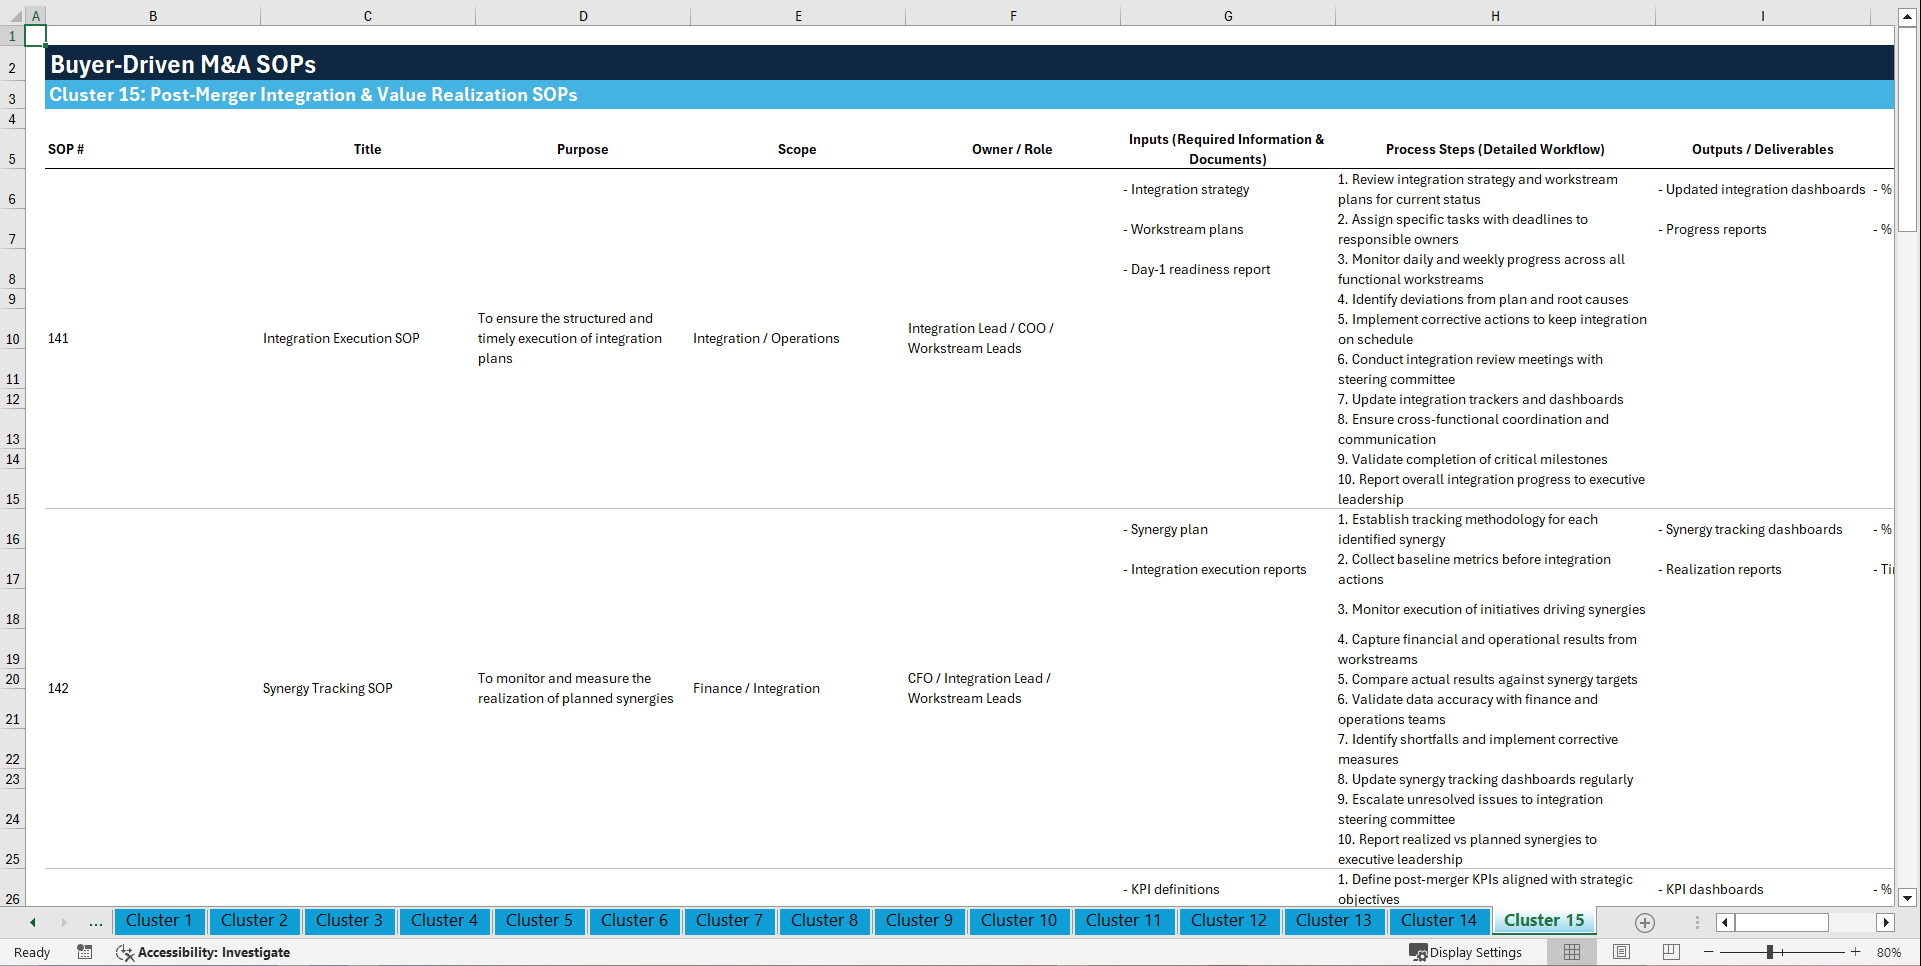
Task: Click the Display Settings icon
Action: [1418, 952]
